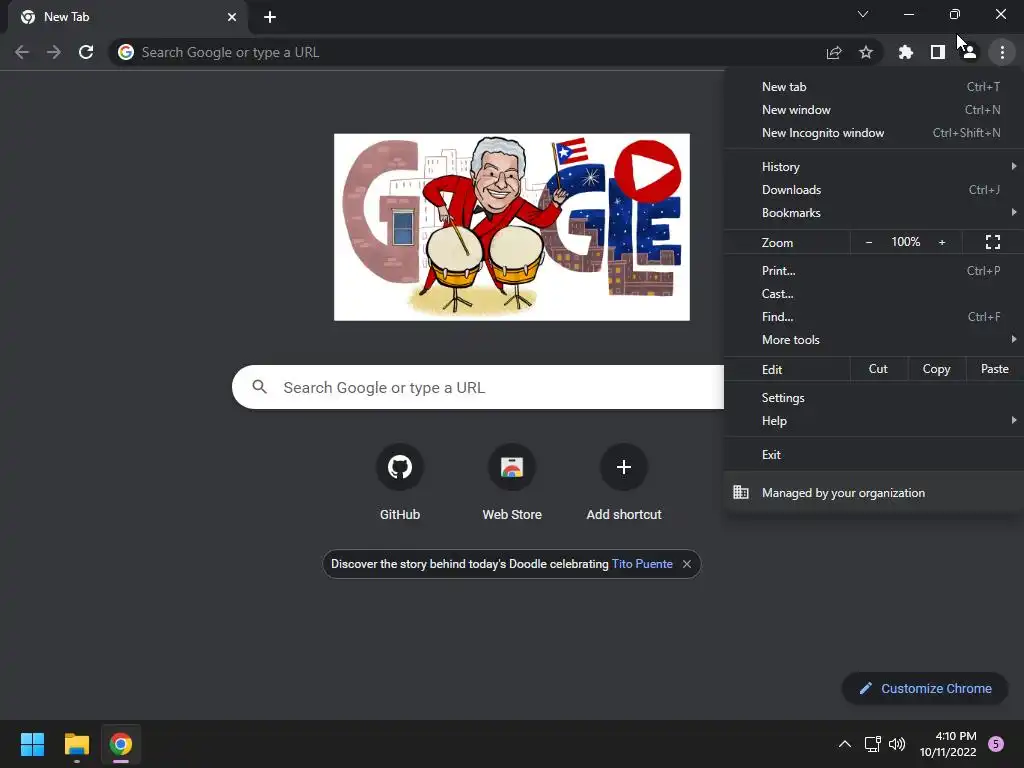Close the New Tab tab
Image resolution: width=1024 pixels, height=768 pixels.
pyautogui.click(x=232, y=17)
